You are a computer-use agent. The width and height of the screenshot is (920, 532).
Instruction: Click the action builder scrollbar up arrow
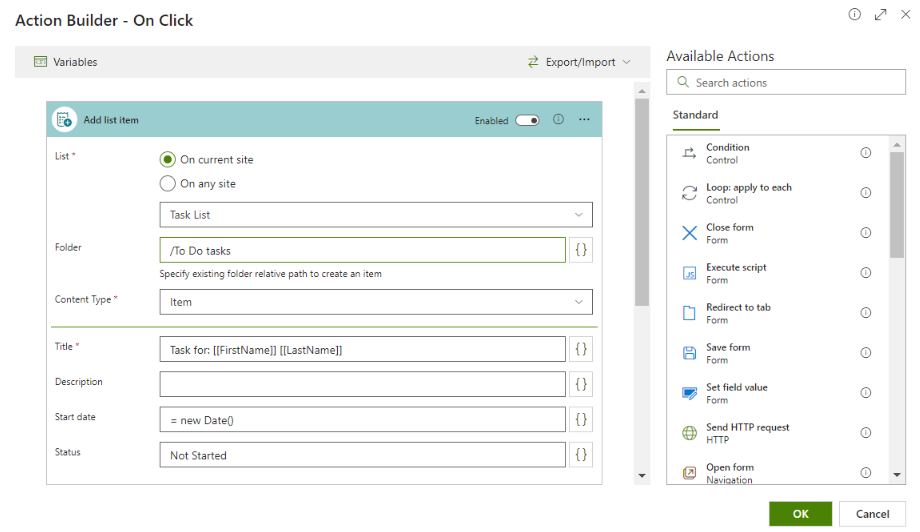coord(642,91)
